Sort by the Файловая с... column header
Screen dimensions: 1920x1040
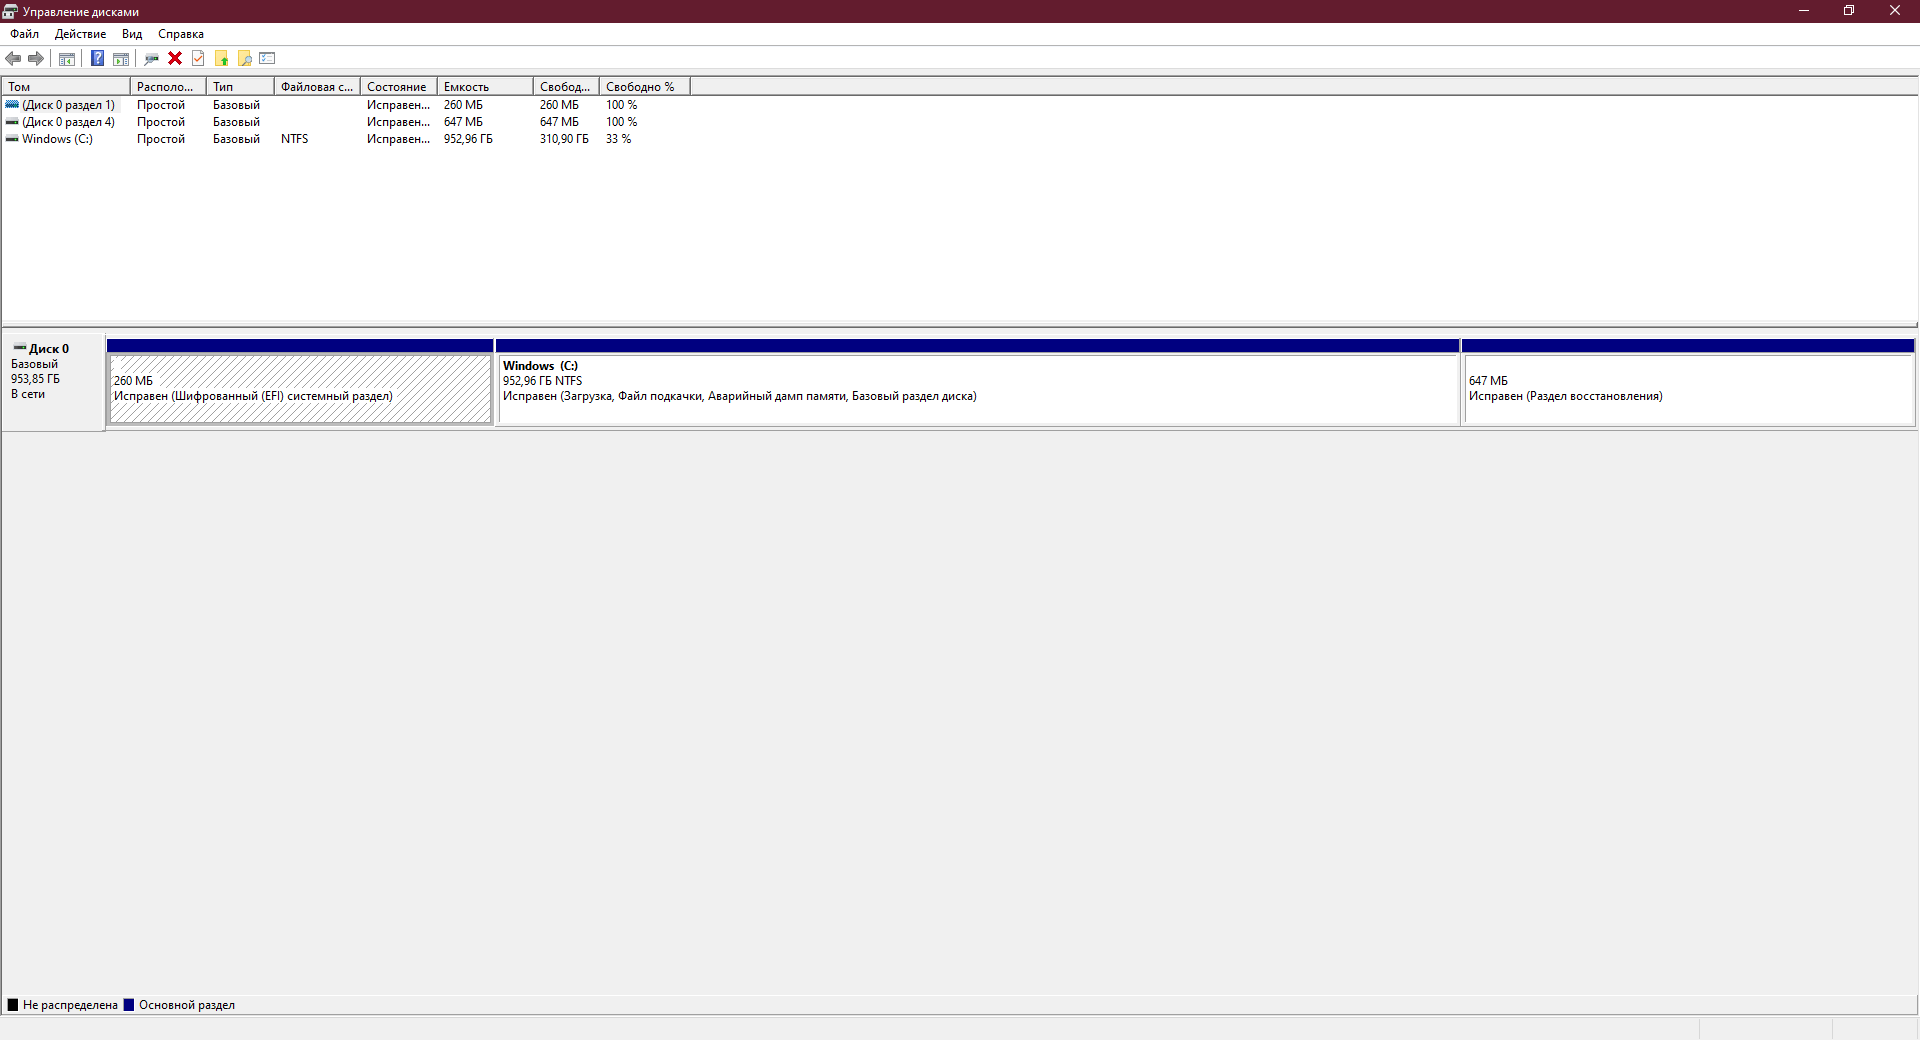(x=317, y=87)
